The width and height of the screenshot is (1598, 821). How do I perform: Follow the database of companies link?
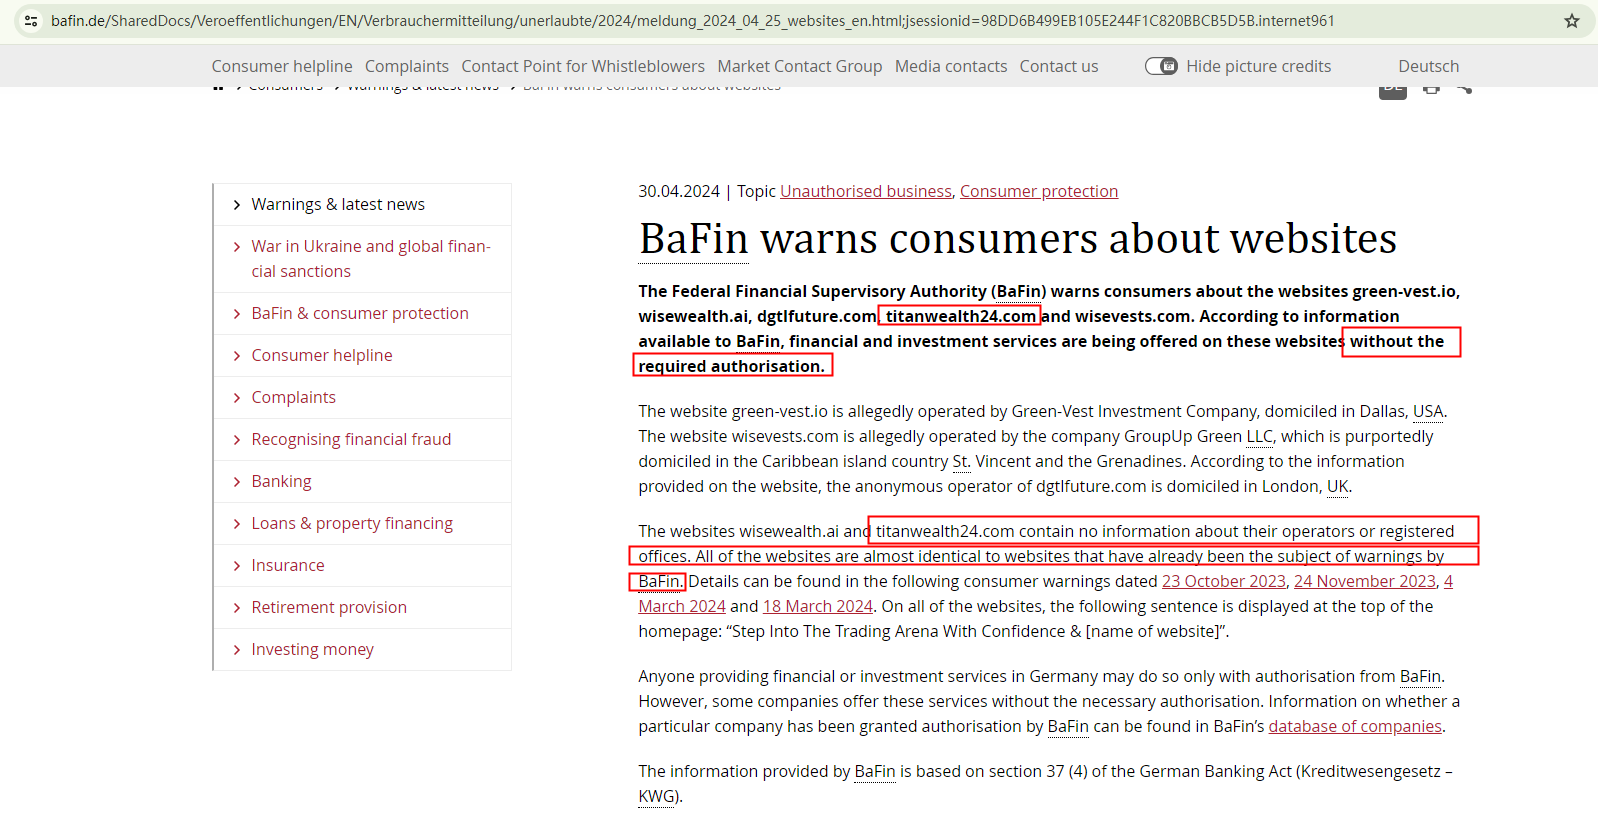[1355, 726]
